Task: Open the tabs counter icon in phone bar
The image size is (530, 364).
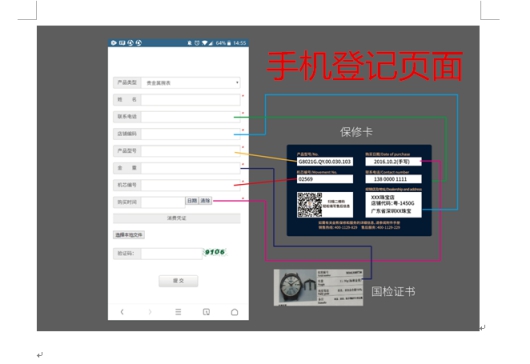Action: point(206,312)
